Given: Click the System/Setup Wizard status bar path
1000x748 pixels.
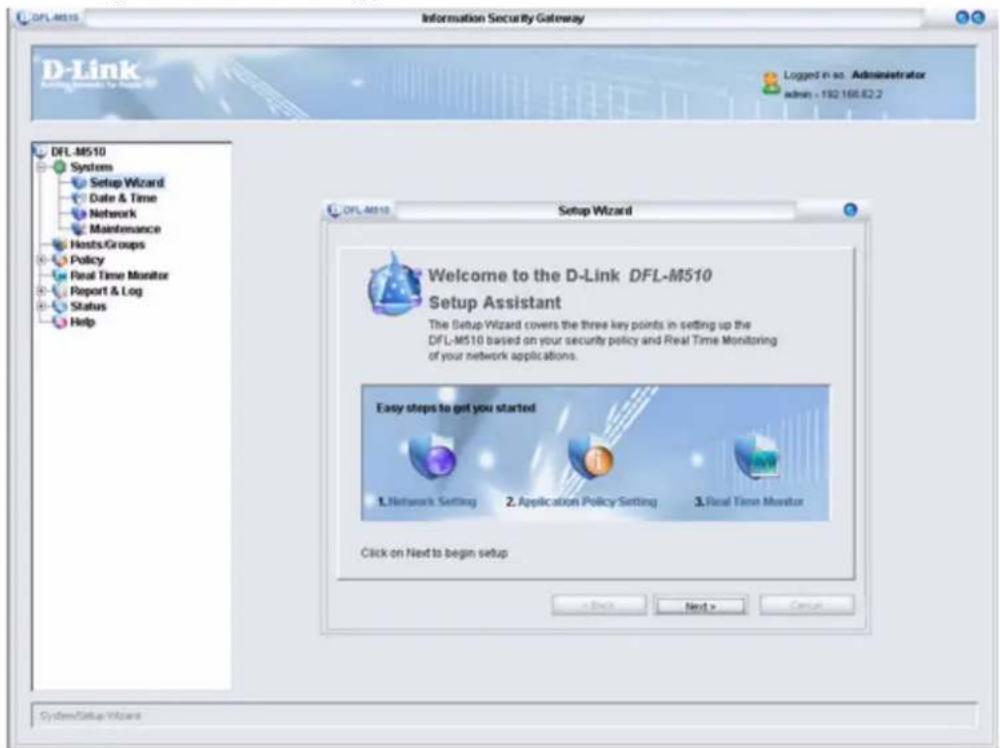Looking at the screenshot, I should click(x=90, y=716).
